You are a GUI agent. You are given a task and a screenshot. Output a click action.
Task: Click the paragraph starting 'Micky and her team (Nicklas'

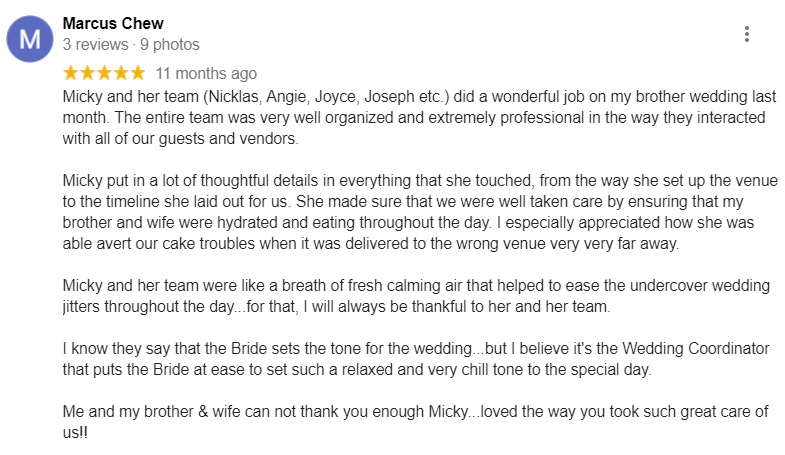(419, 117)
